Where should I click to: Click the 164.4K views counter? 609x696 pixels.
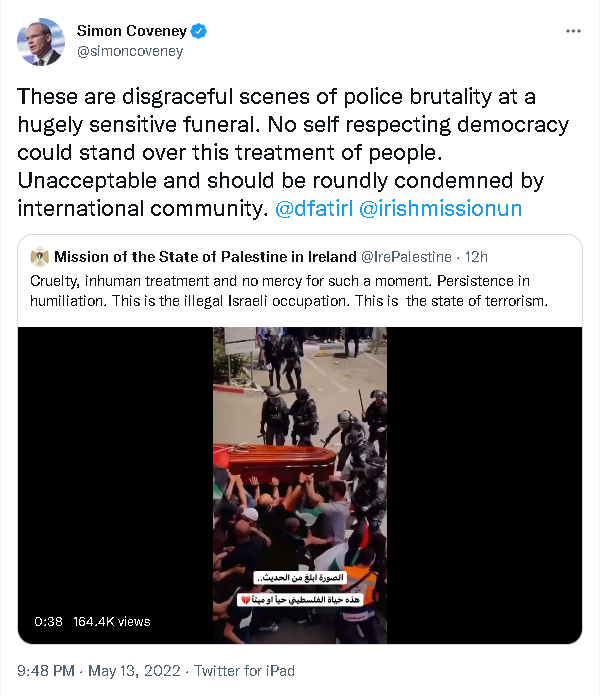(112, 621)
